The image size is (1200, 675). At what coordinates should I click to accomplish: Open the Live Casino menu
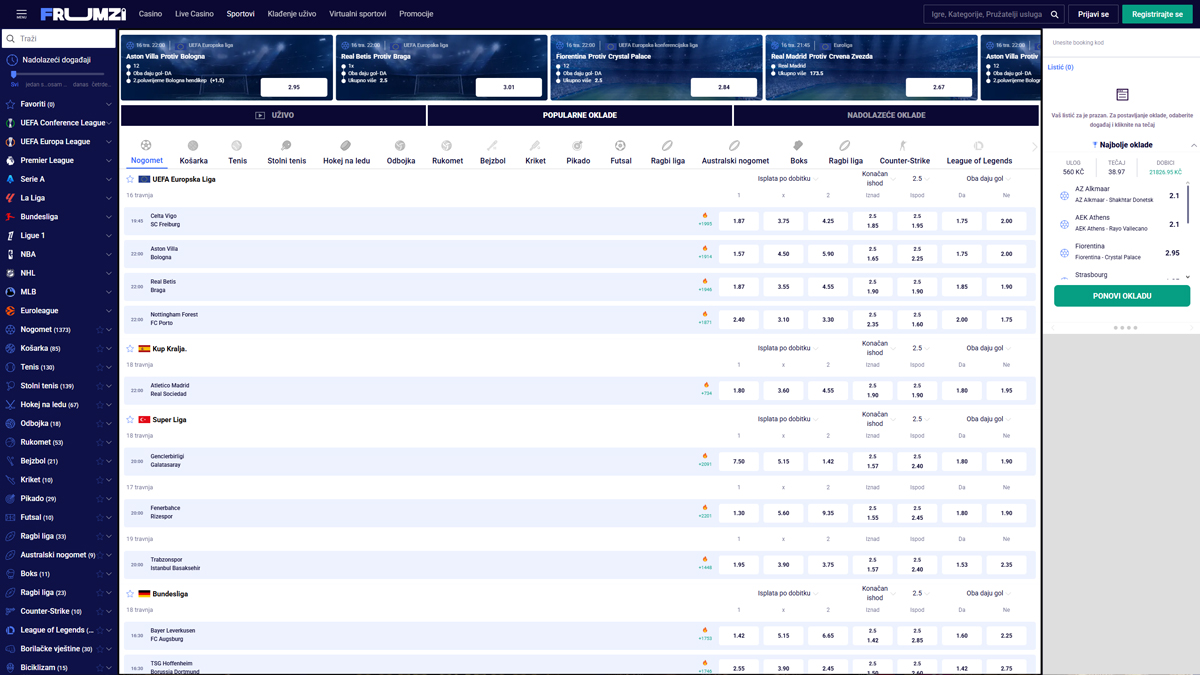pos(194,14)
